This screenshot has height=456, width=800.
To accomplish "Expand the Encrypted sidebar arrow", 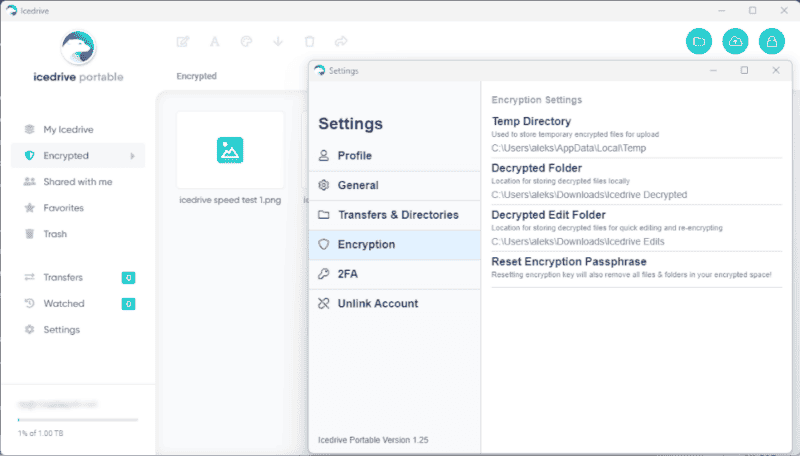I will click(x=133, y=156).
